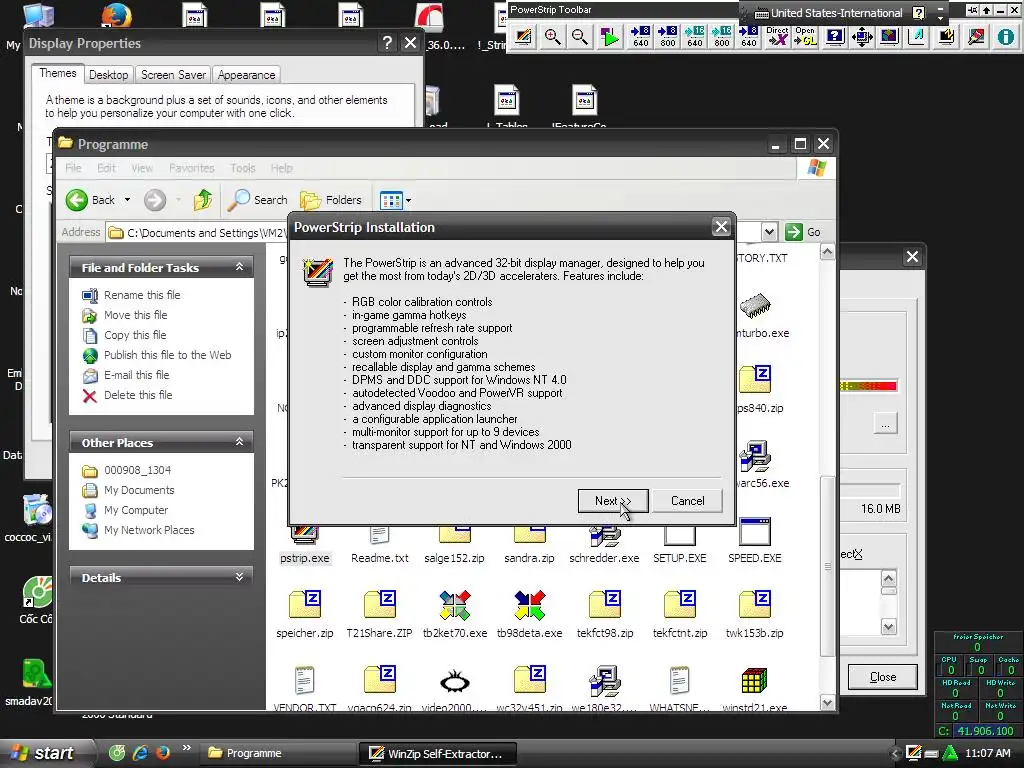Expand the quick launch overflow chevron
This screenshot has width=1024, height=768.
click(187, 748)
